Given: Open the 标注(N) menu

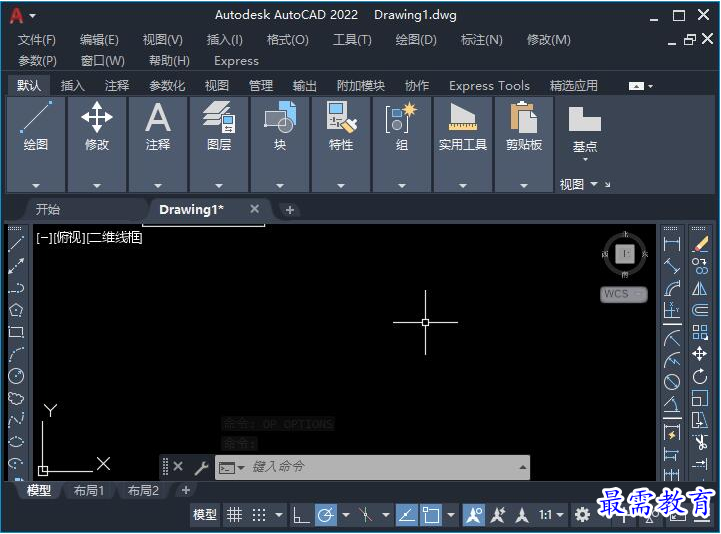Looking at the screenshot, I should (481, 40).
